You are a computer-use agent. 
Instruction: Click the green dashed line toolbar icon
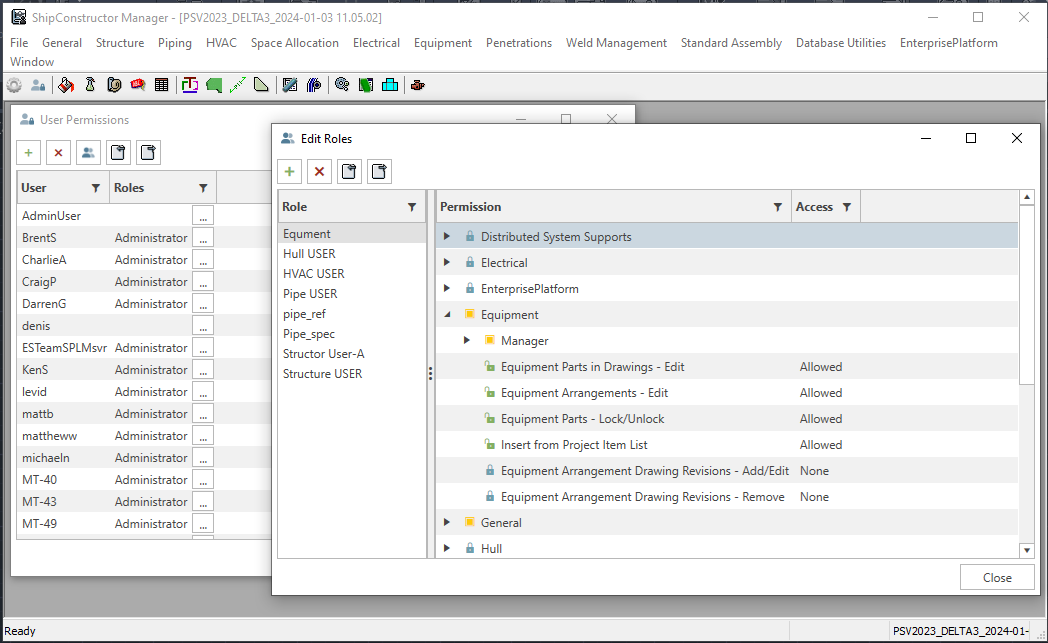pyautogui.click(x=237, y=86)
